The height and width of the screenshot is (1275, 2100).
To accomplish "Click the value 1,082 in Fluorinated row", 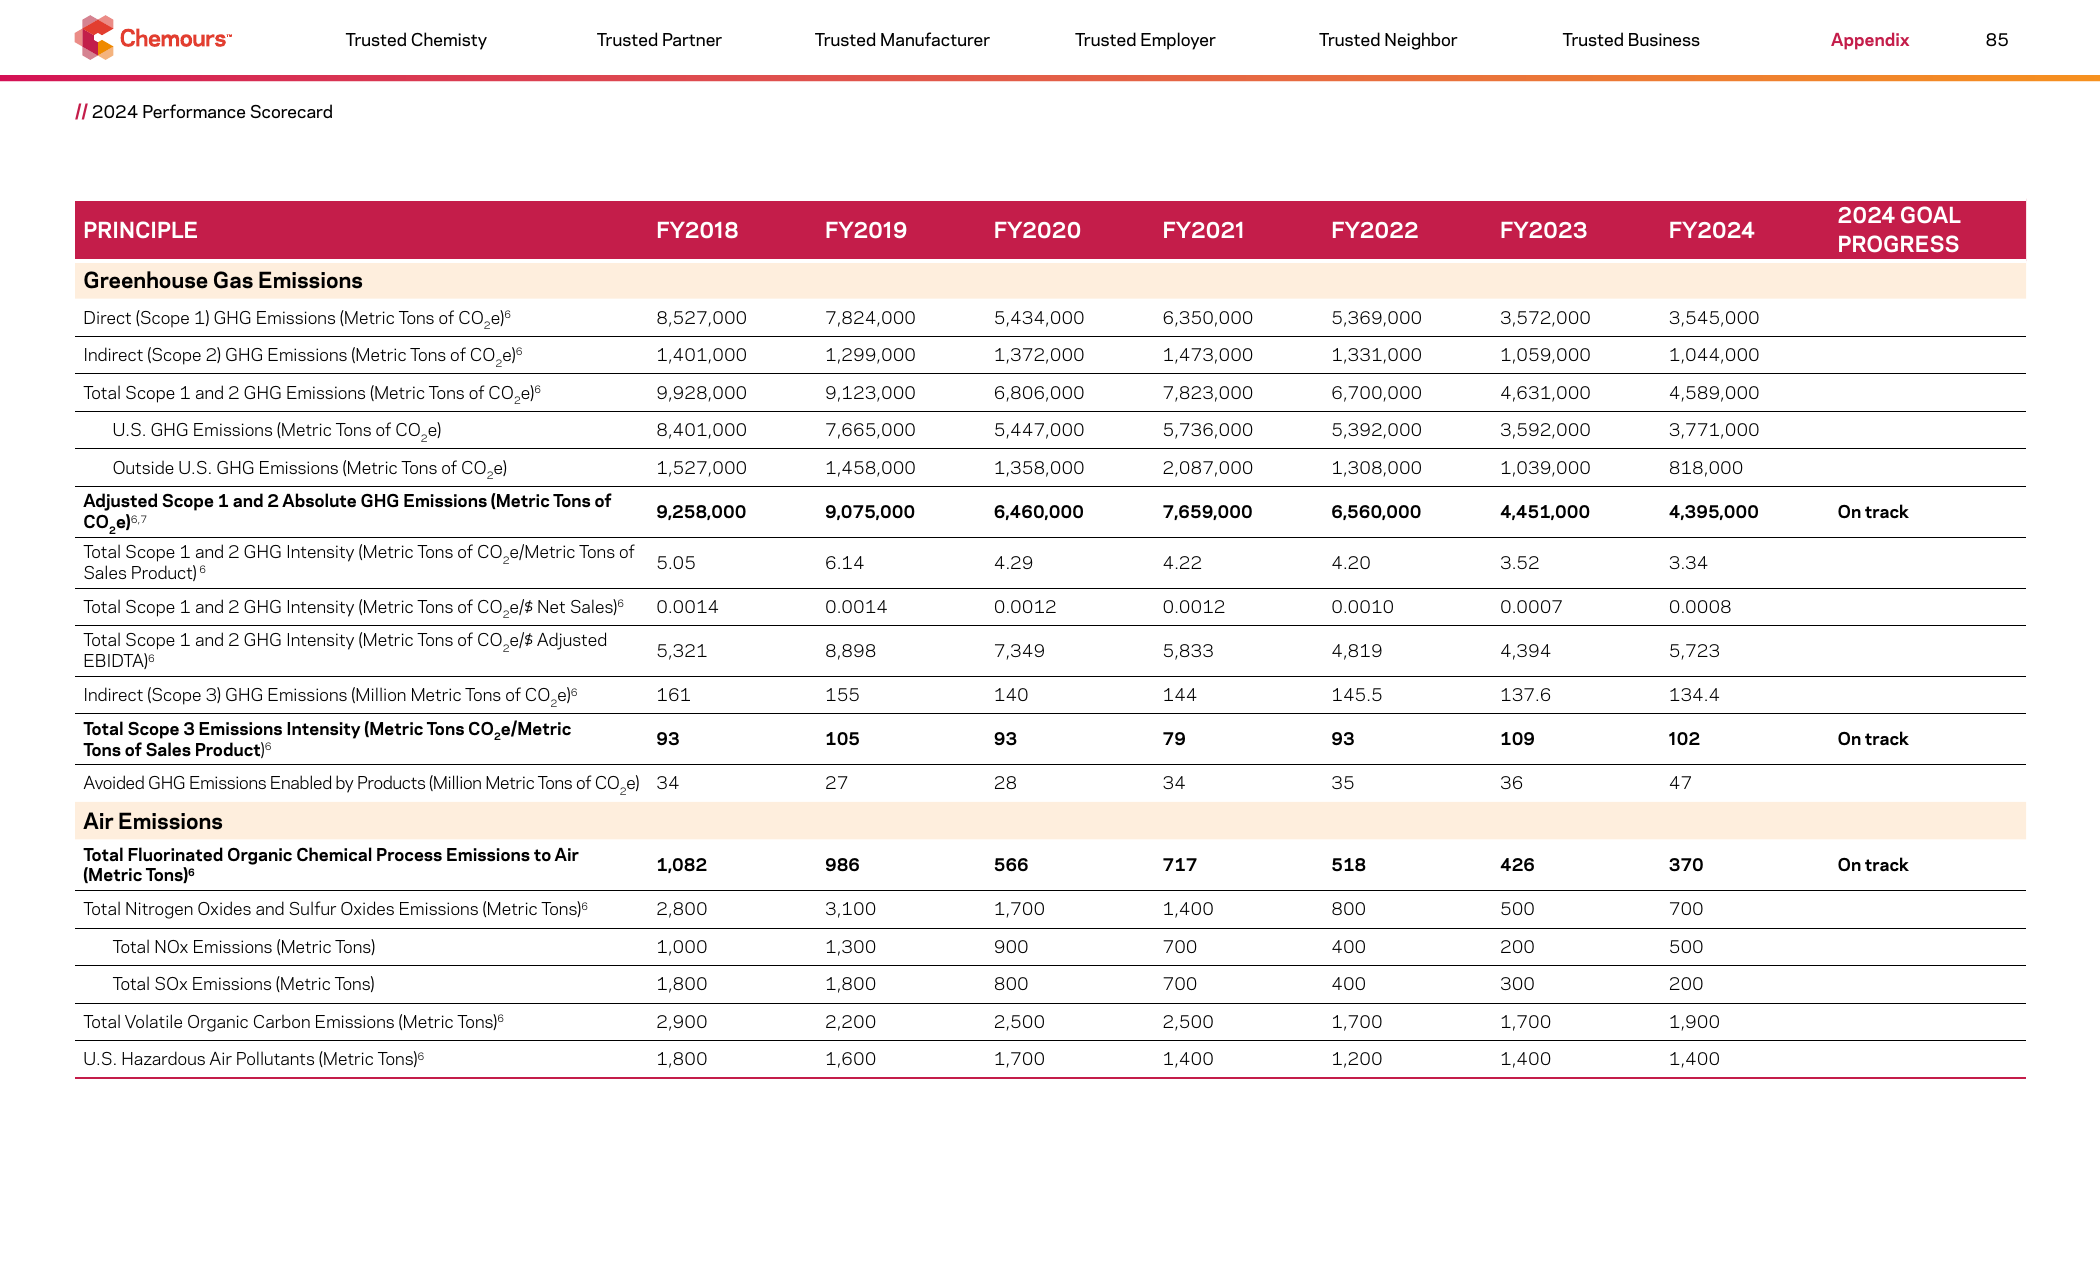I will click(681, 865).
